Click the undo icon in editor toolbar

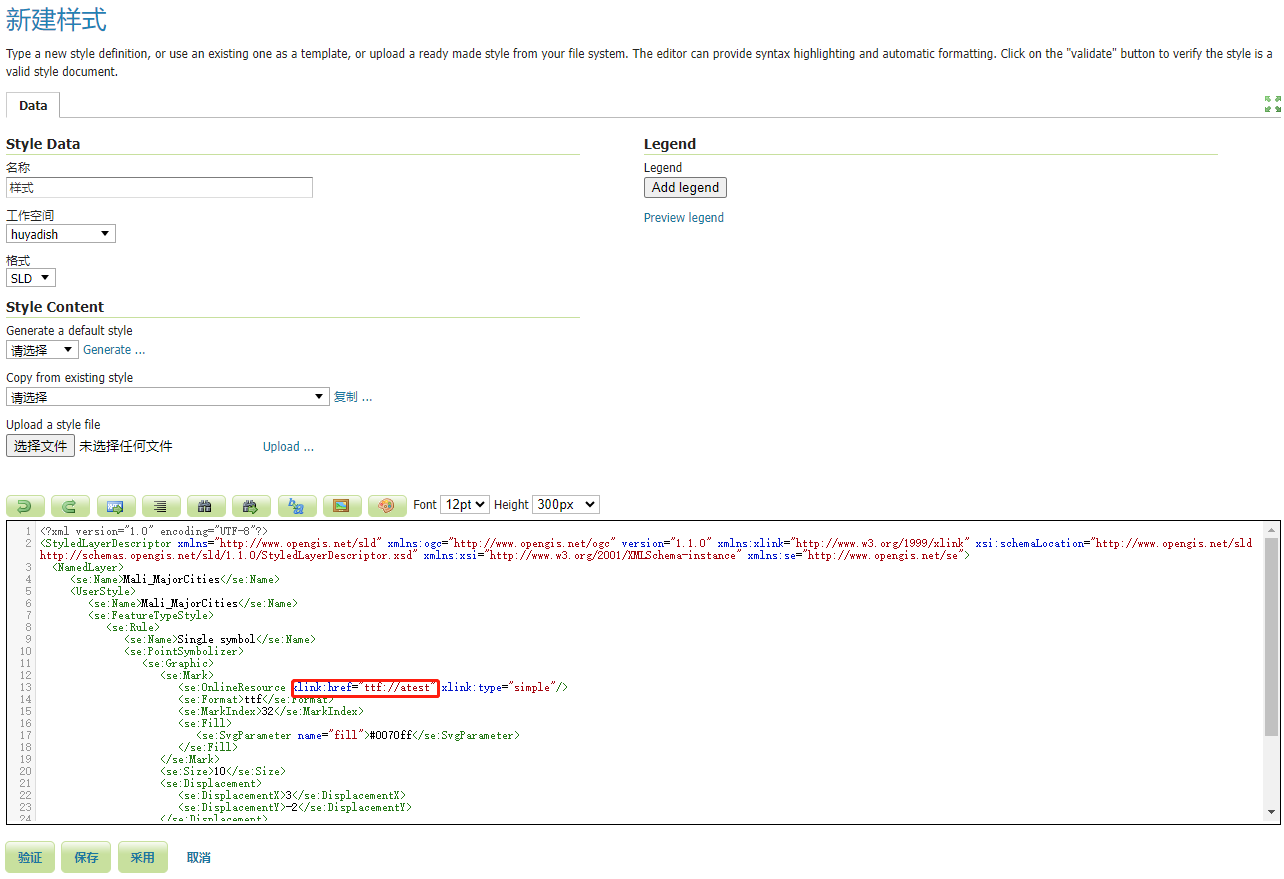click(x=25, y=506)
